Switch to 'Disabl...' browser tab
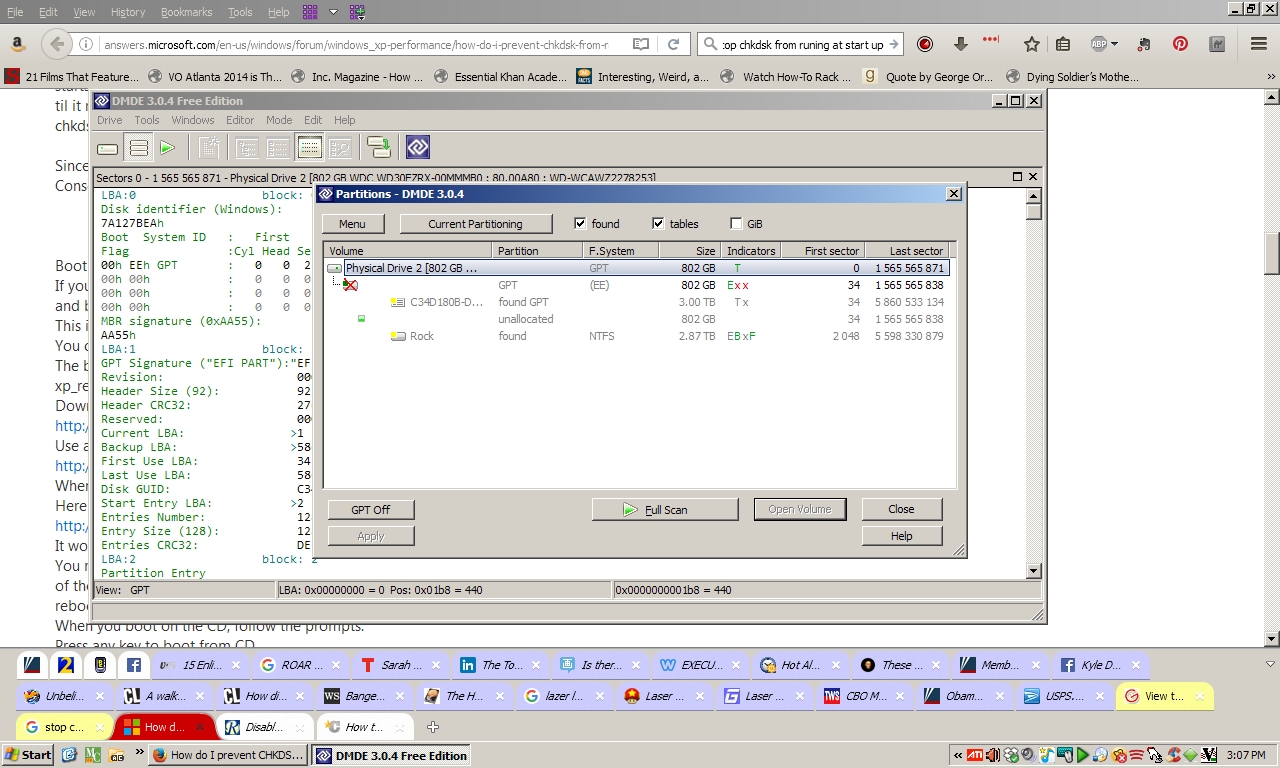 click(265, 727)
